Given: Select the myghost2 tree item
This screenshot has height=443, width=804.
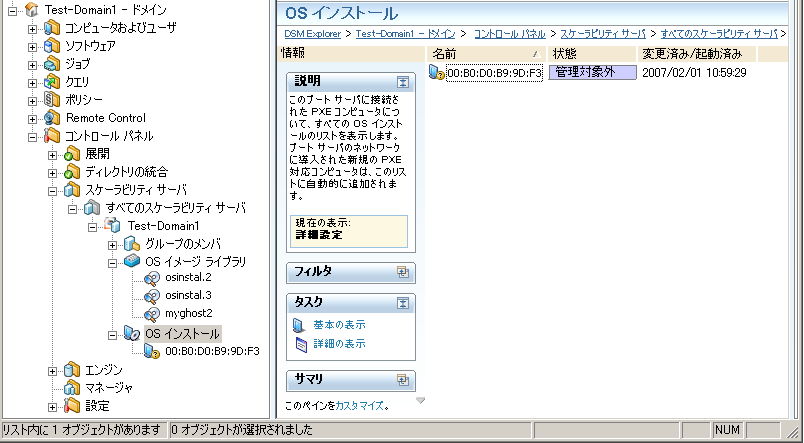Looking at the screenshot, I should pyautogui.click(x=189, y=313).
